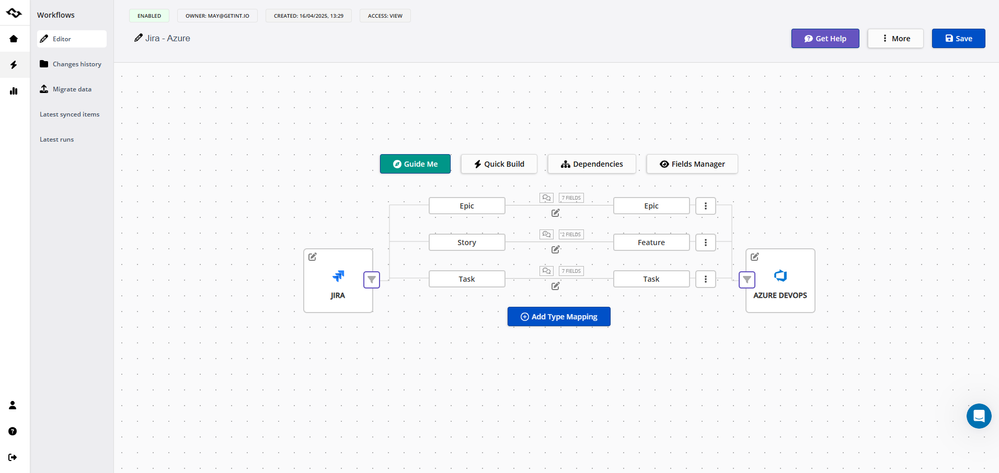999x473 pixels.
Task: Click the Jira - Azure workflow title
Action: tap(168, 38)
